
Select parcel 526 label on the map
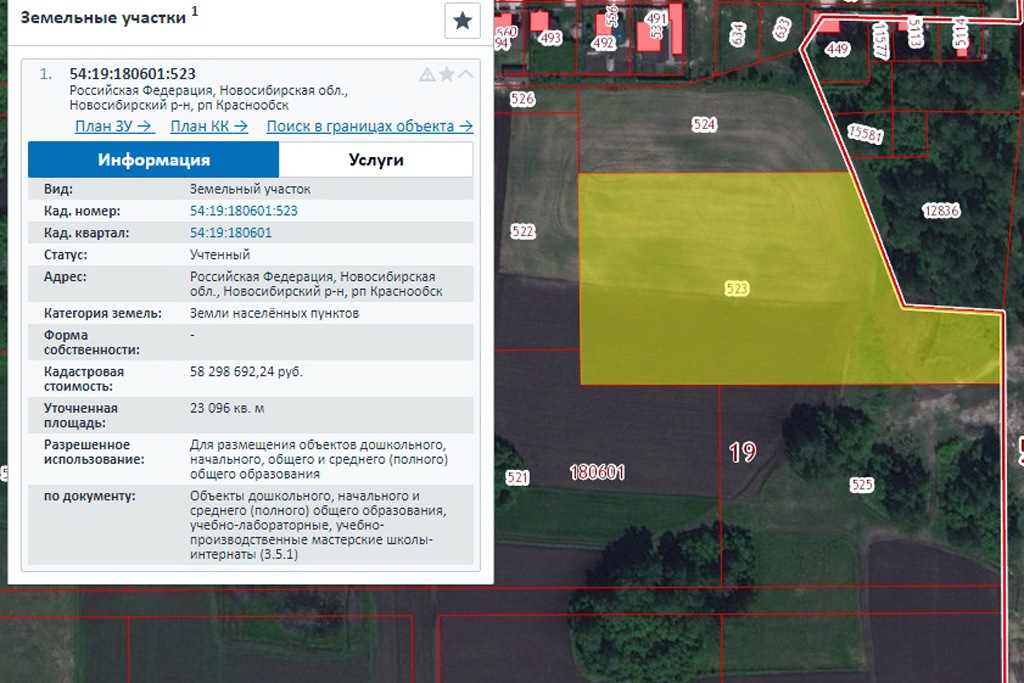tap(522, 99)
